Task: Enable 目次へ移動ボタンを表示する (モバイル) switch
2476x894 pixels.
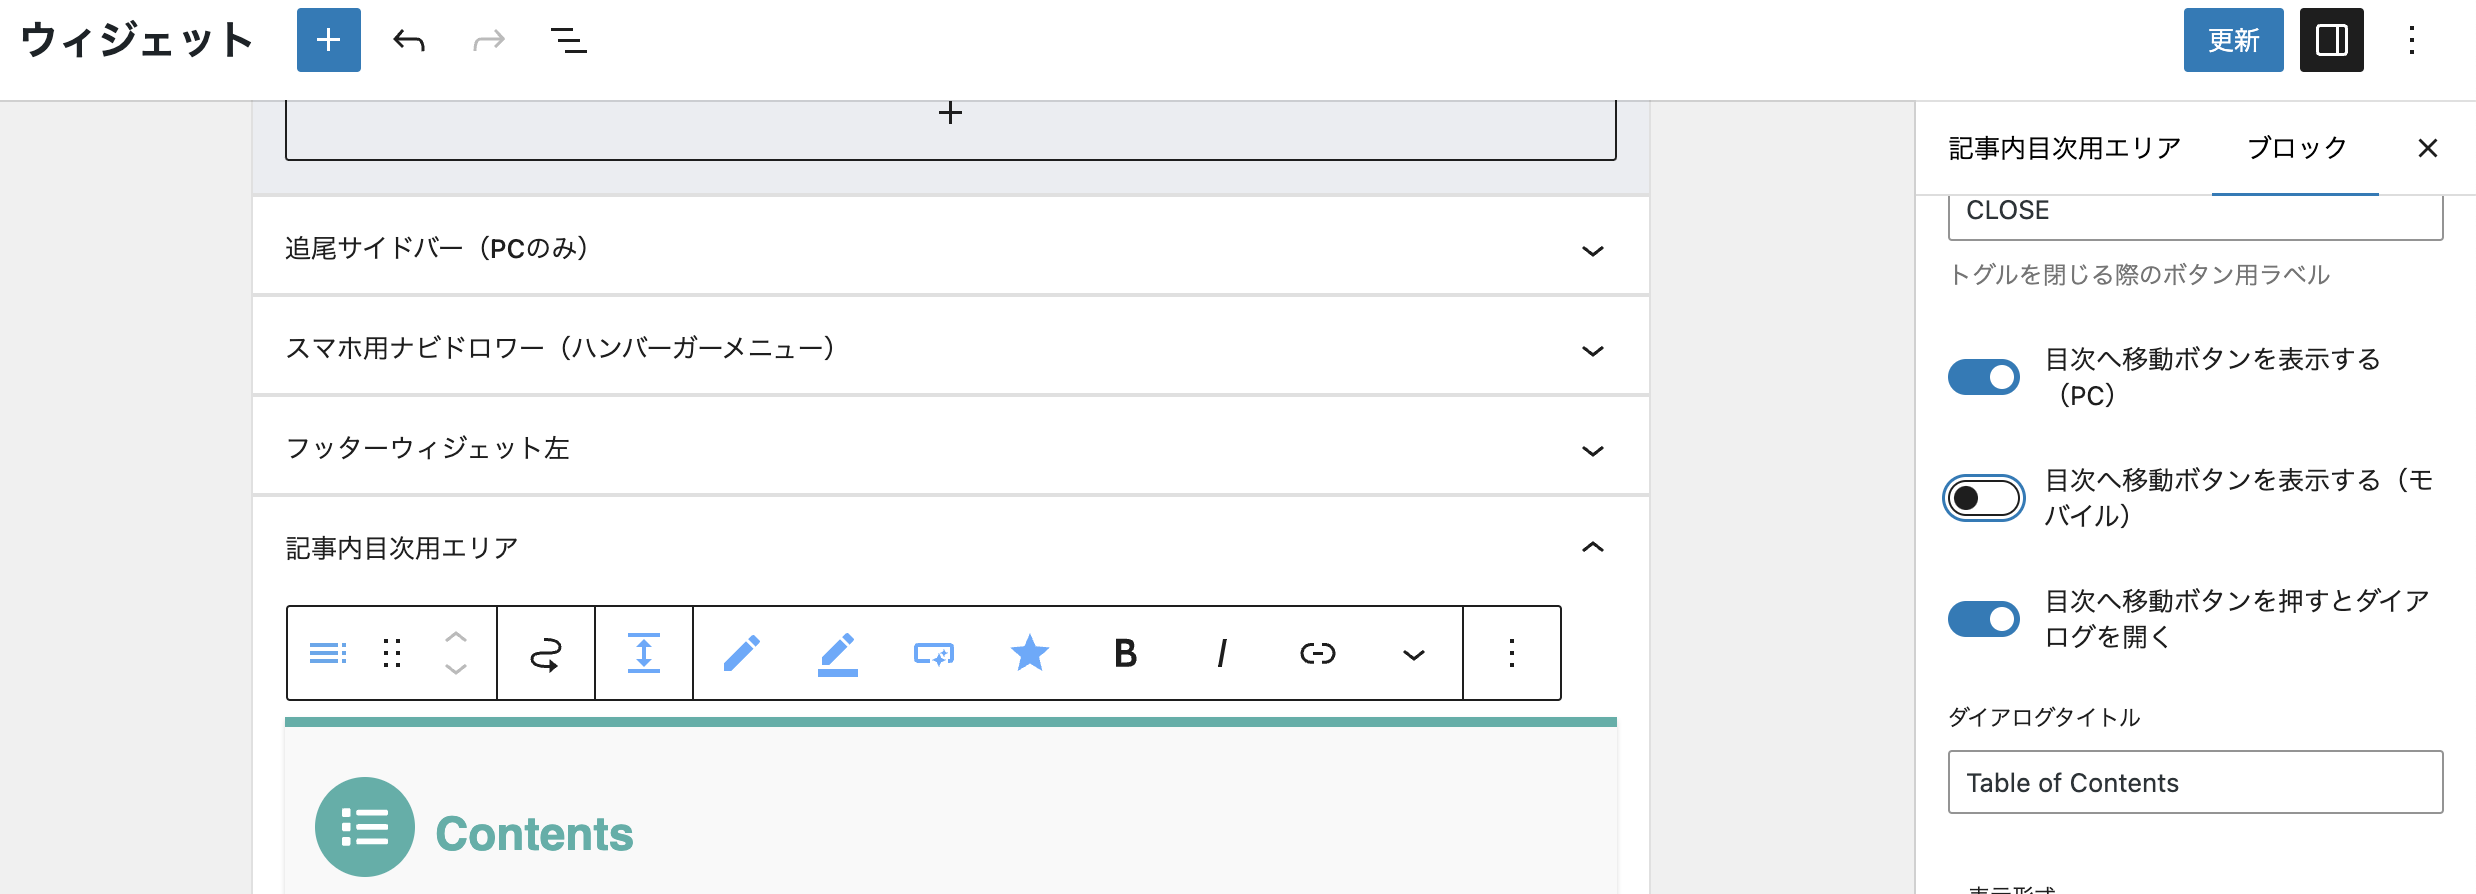Action: point(1984,498)
